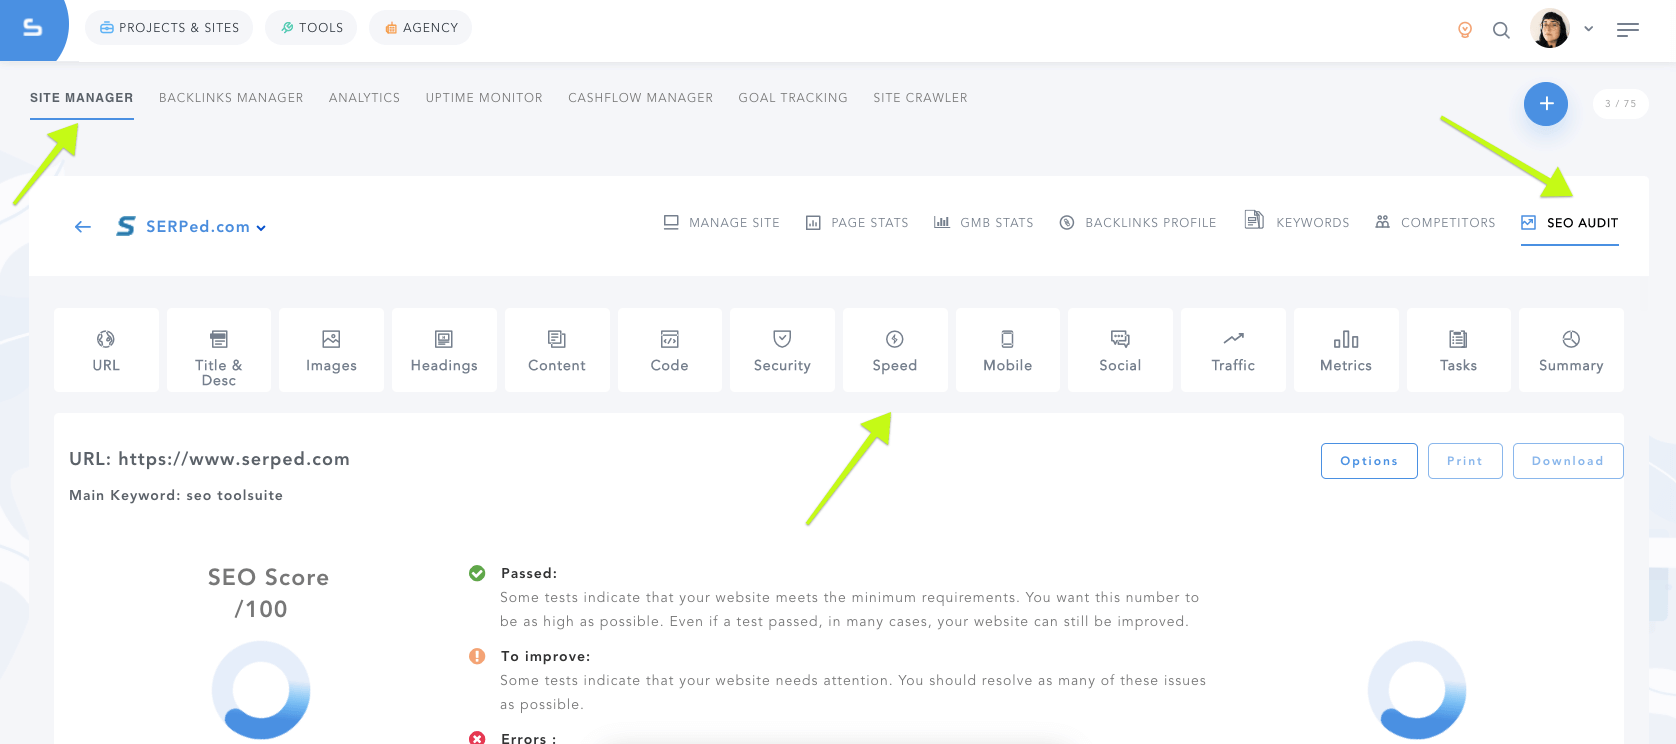This screenshot has height=744, width=1676.
Task: Open the Uptime Monitor tab
Action: [x=484, y=98]
